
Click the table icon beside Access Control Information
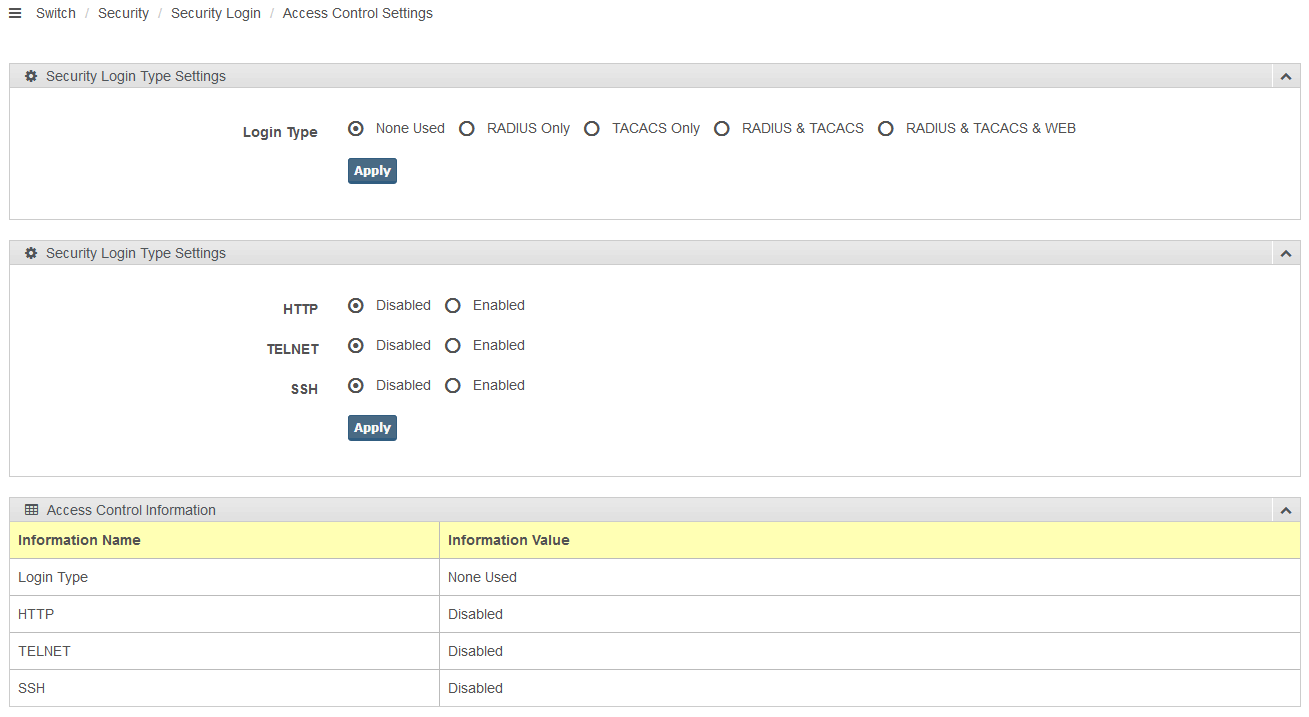(x=31, y=510)
